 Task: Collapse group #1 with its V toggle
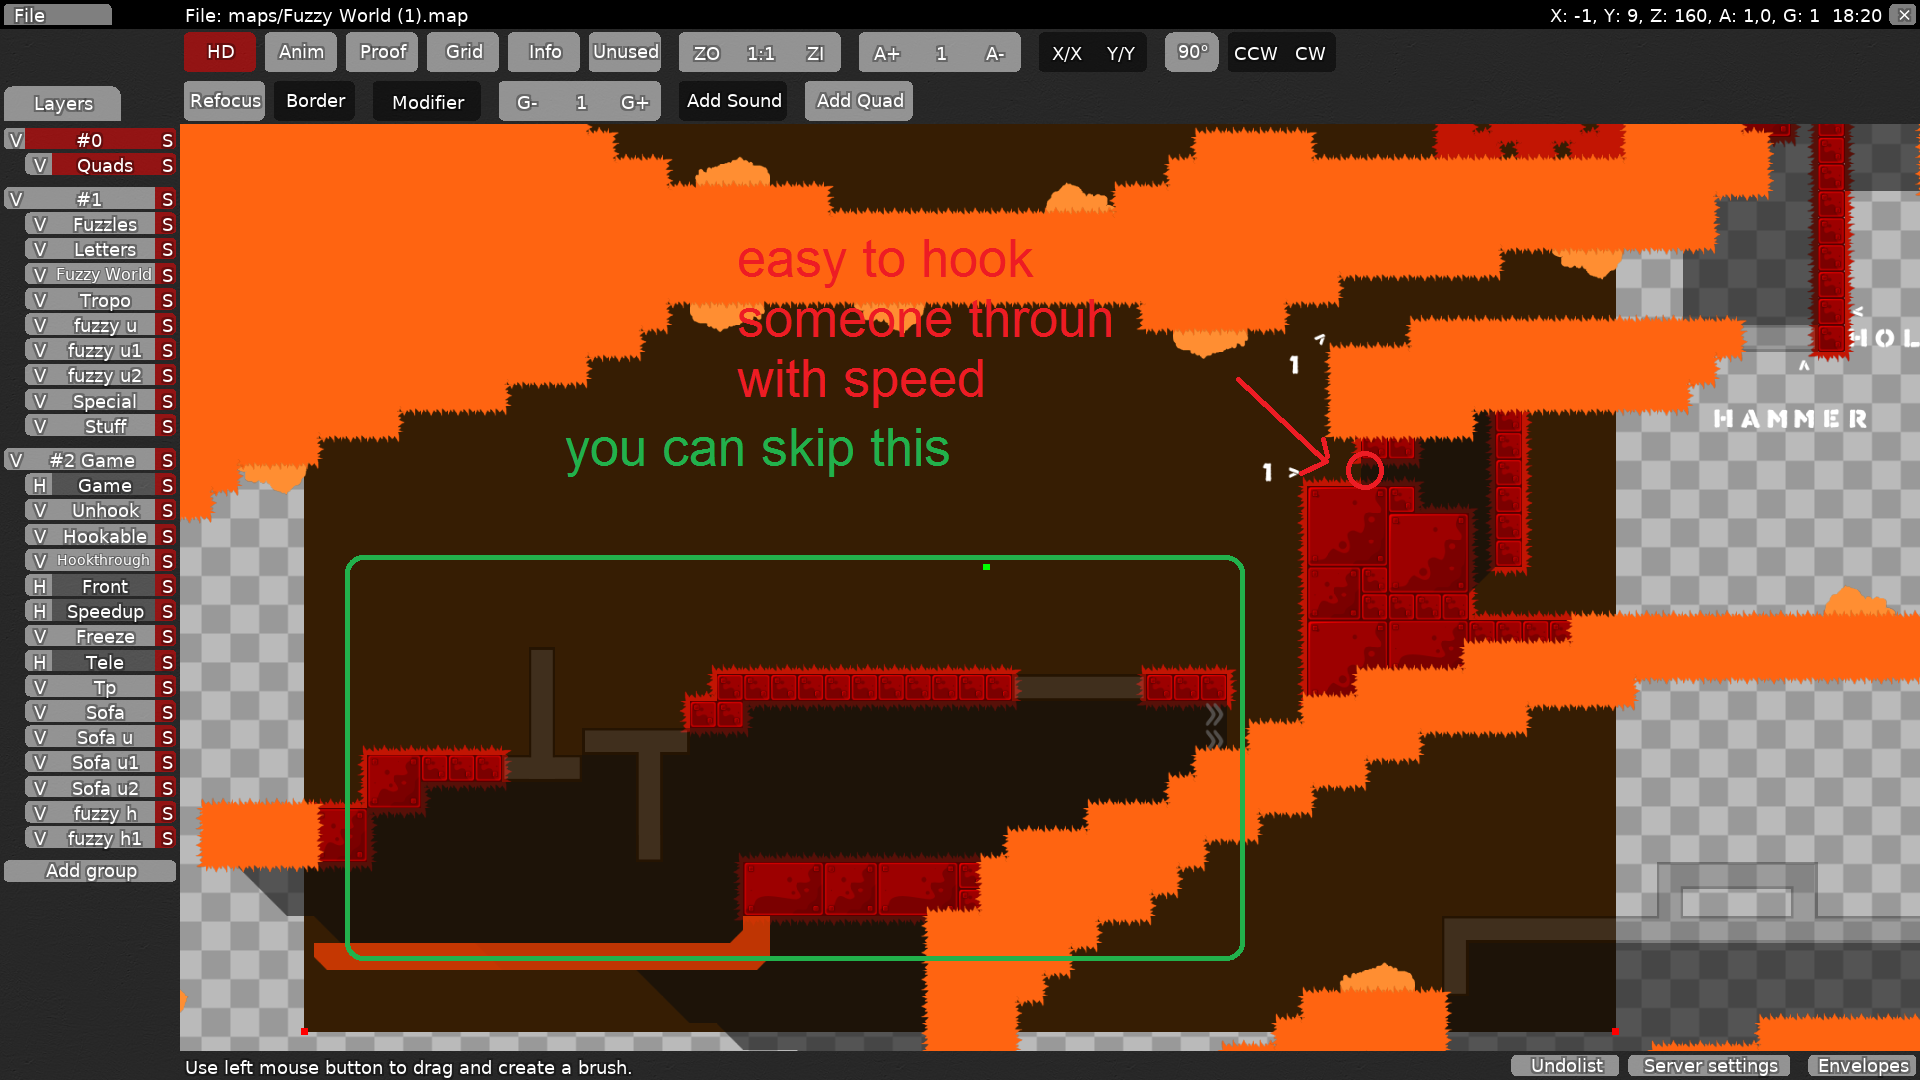[x=15, y=199]
